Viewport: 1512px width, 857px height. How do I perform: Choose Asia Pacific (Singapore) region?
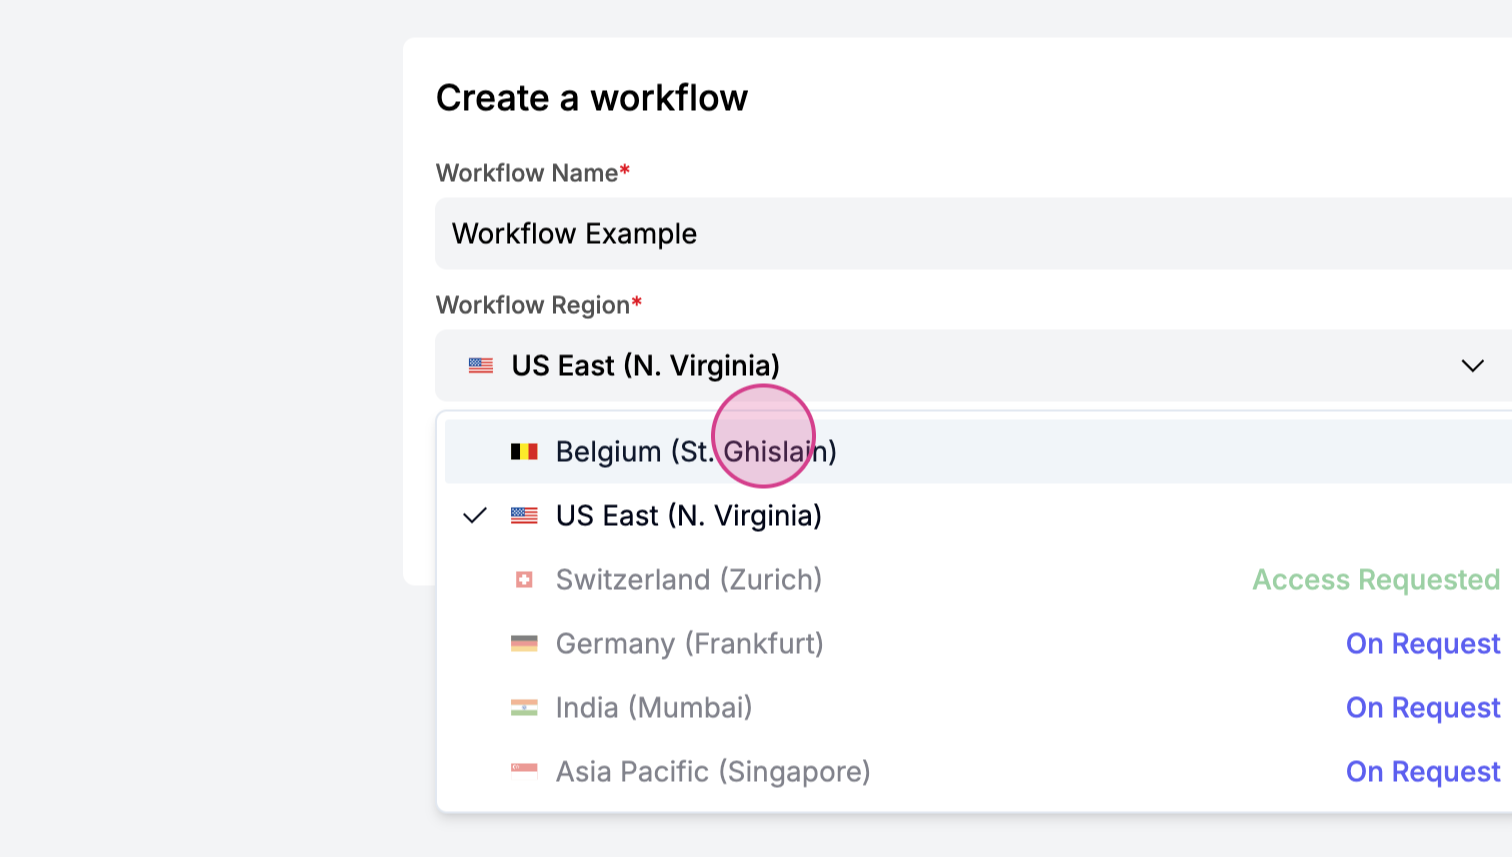coord(713,772)
